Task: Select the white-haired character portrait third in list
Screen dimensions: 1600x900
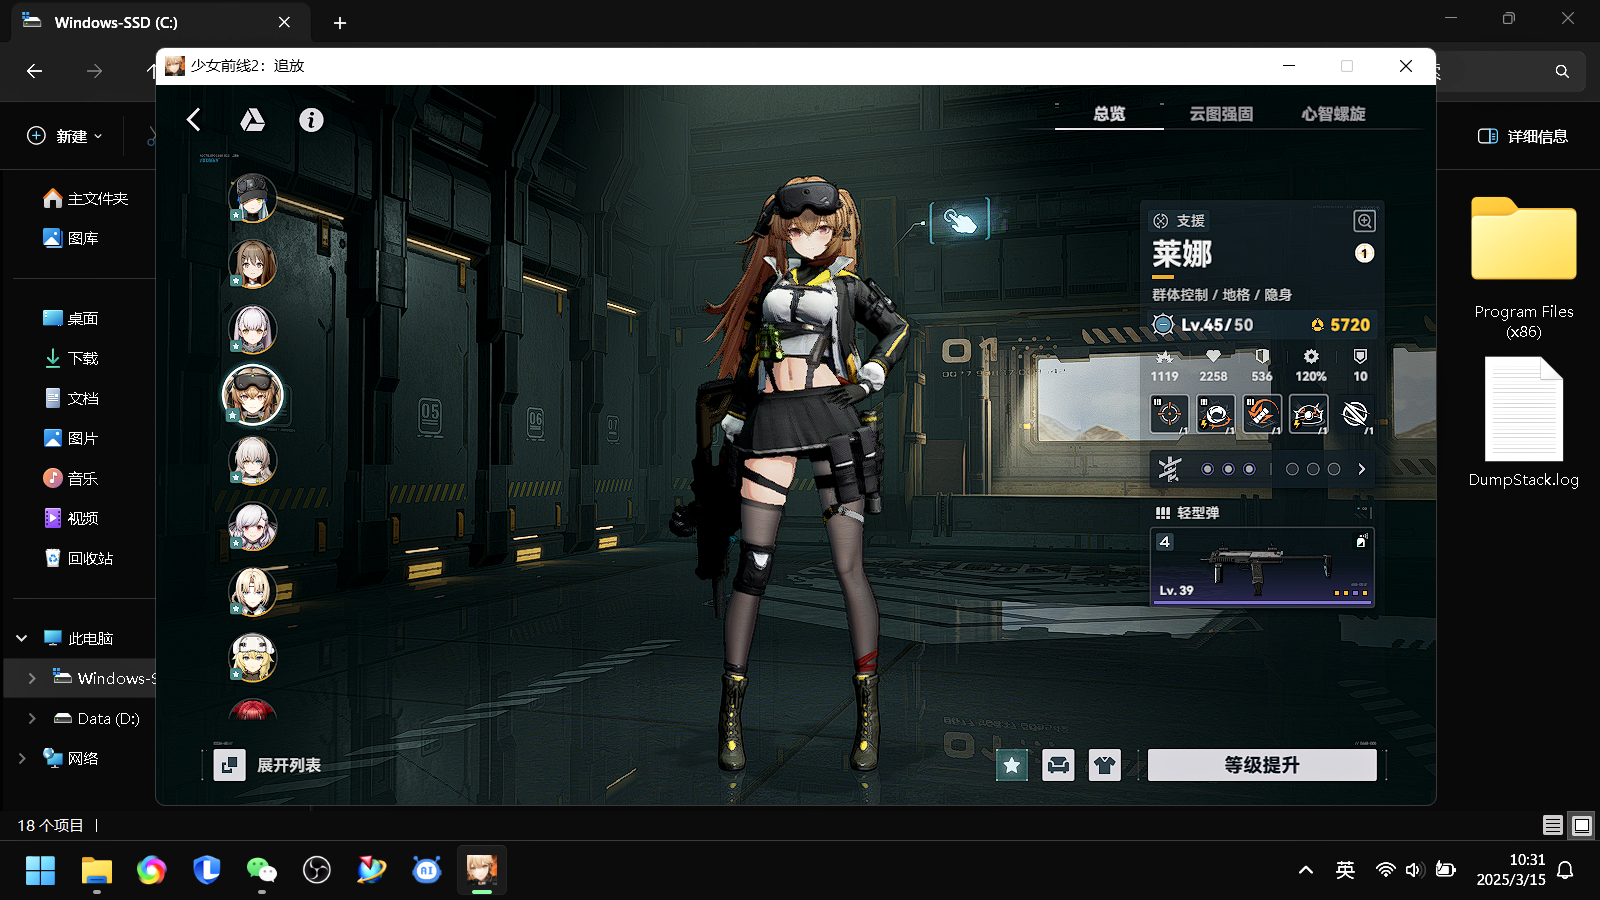Action: tap(253, 330)
